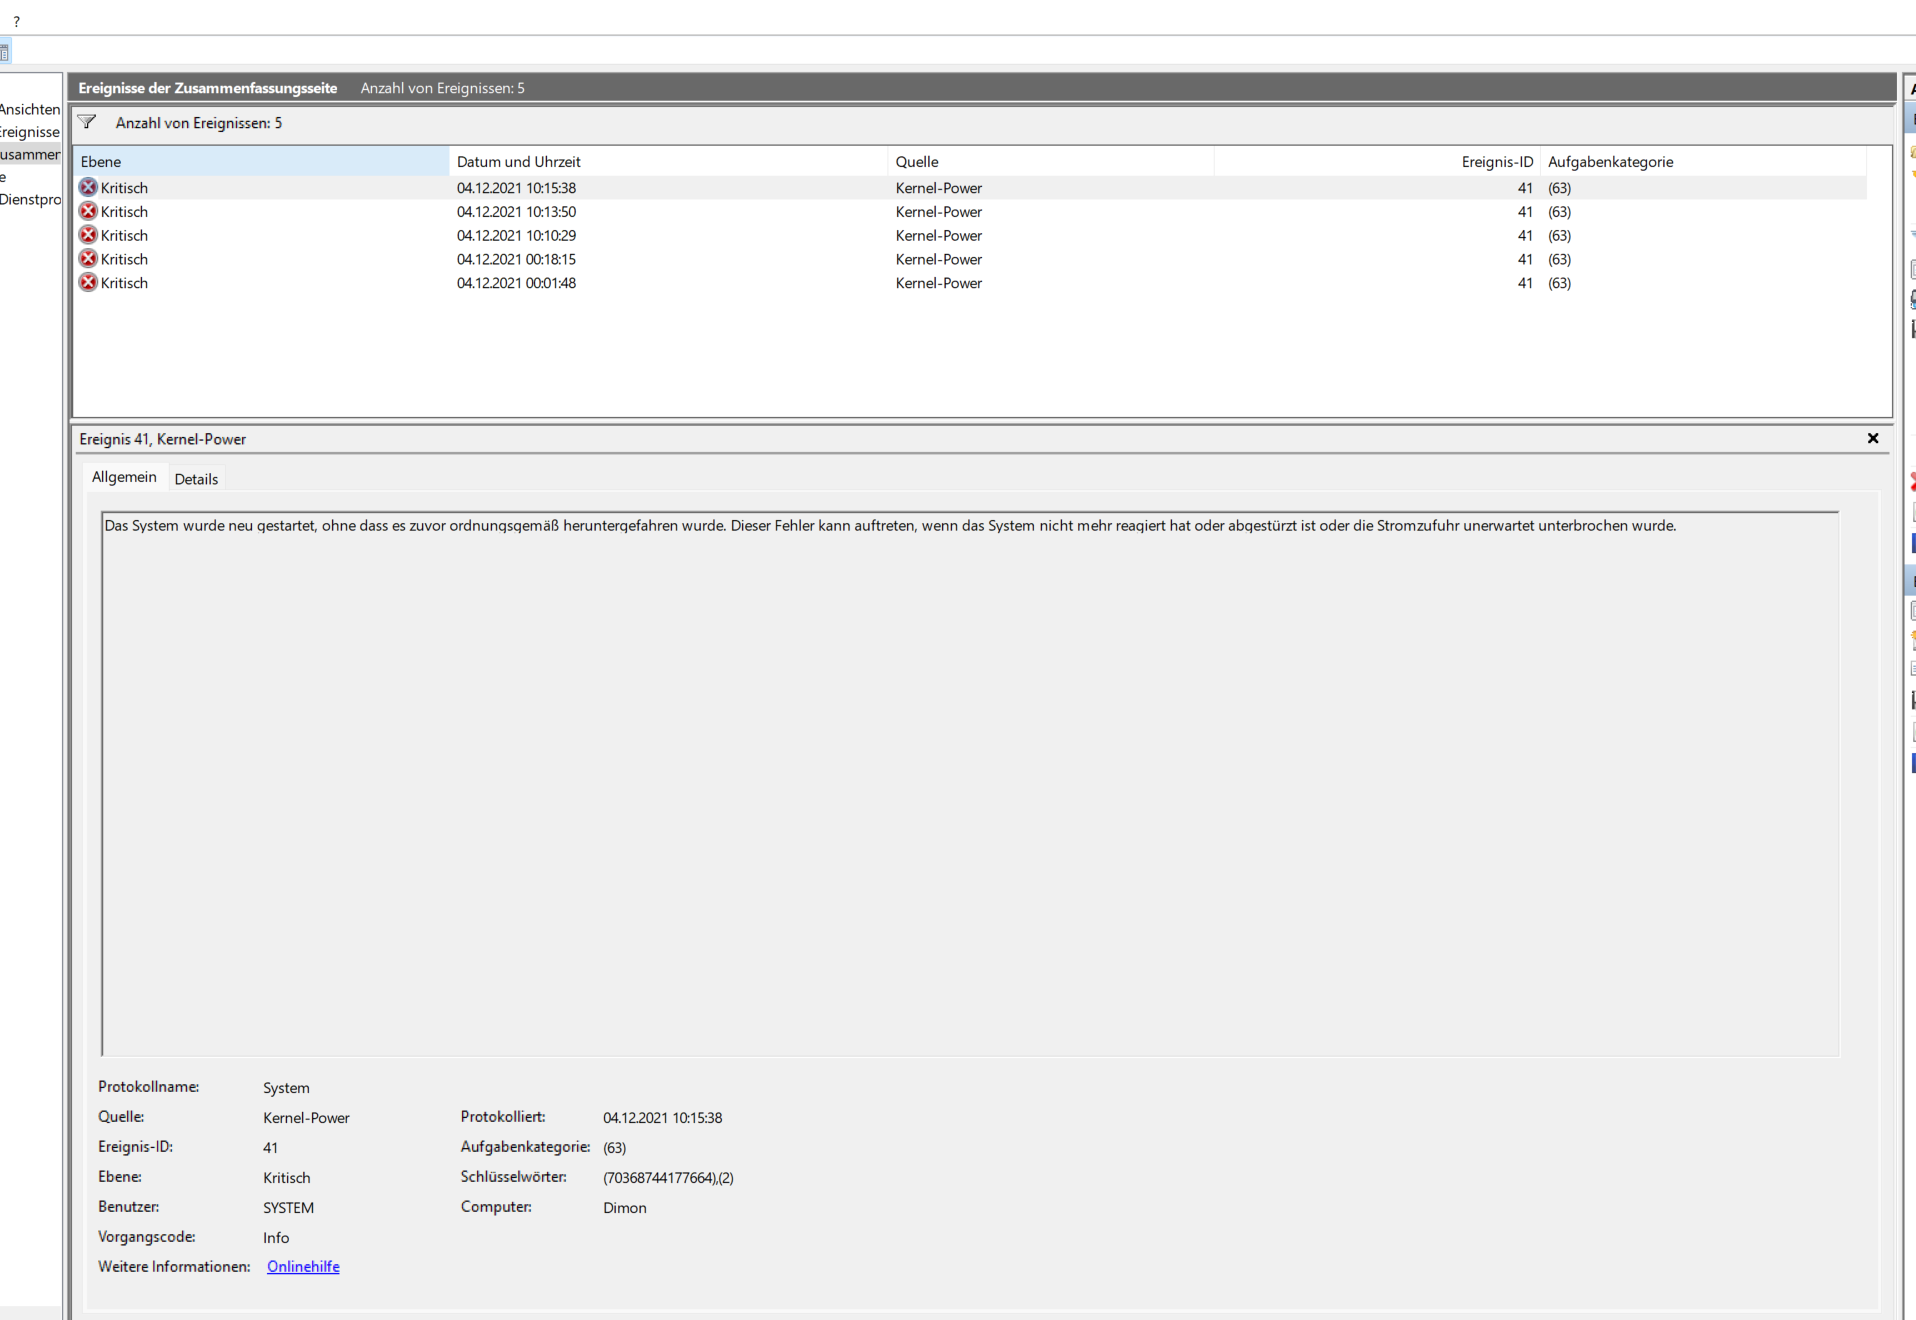Click error icon of 10:13:50 event
Image resolution: width=1916 pixels, height=1320 pixels.
click(x=88, y=211)
